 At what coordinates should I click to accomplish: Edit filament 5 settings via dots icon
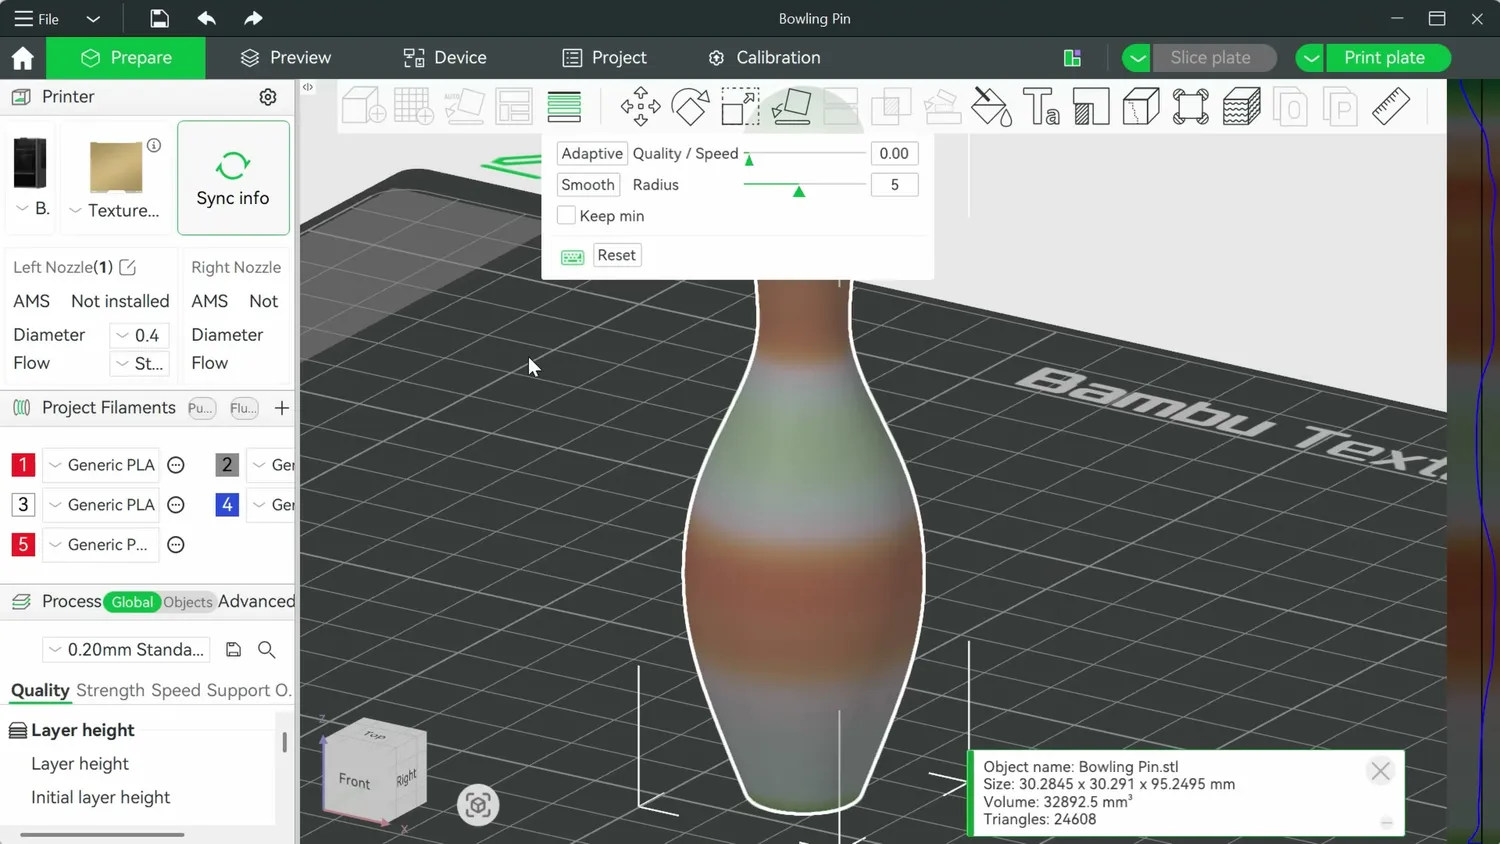(176, 545)
